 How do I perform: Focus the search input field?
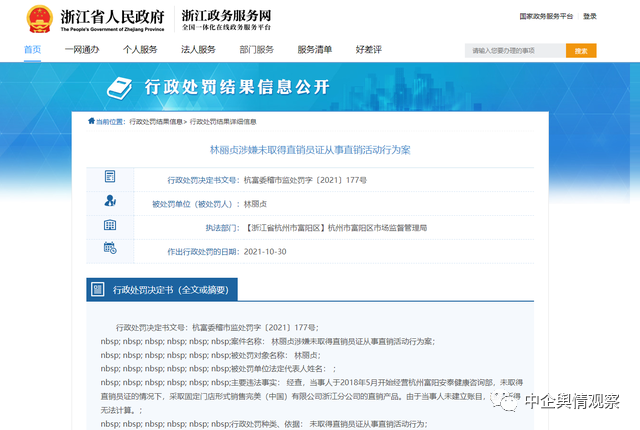[x=515, y=51]
